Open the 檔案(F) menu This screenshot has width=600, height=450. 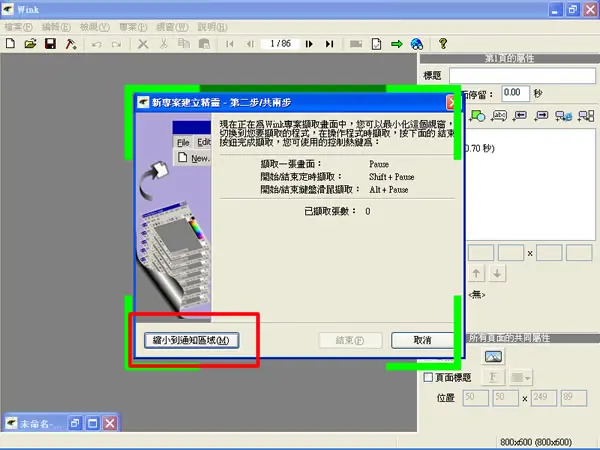coord(18,27)
